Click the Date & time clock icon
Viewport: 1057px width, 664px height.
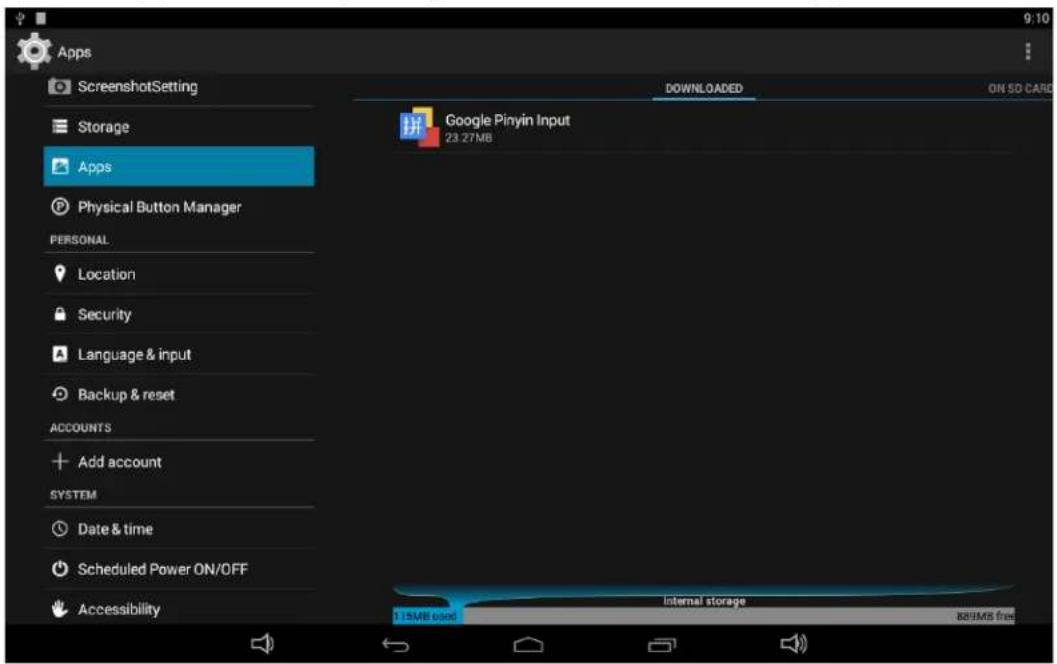60,529
